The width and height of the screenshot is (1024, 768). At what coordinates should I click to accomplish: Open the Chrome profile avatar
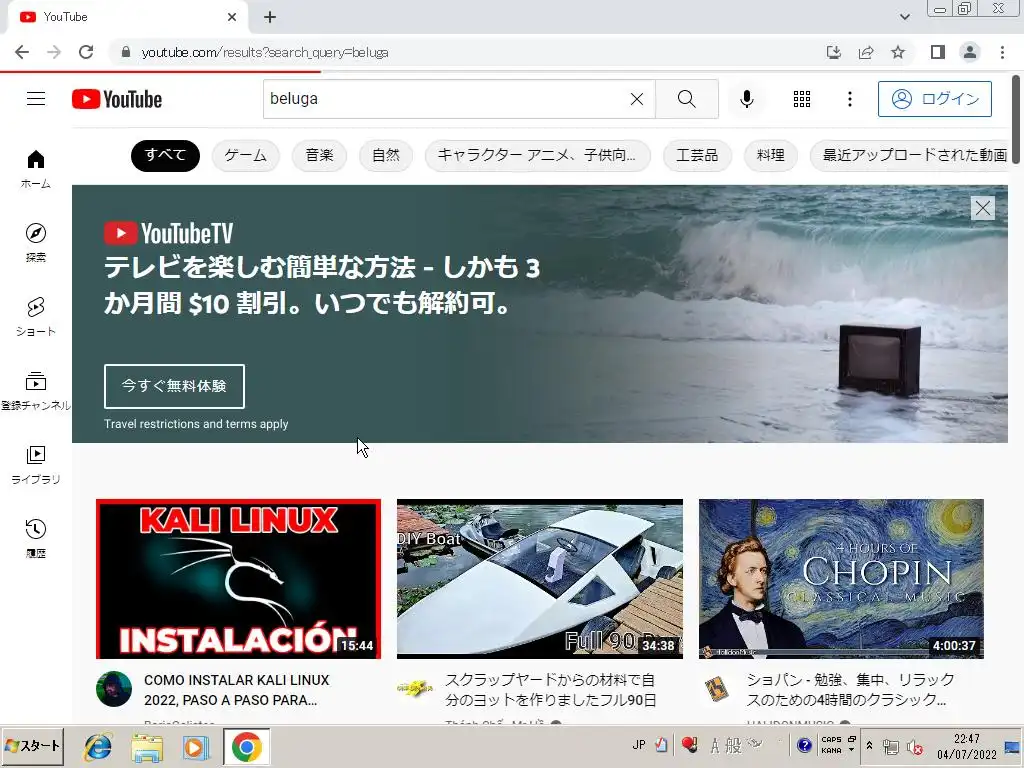tap(970, 52)
